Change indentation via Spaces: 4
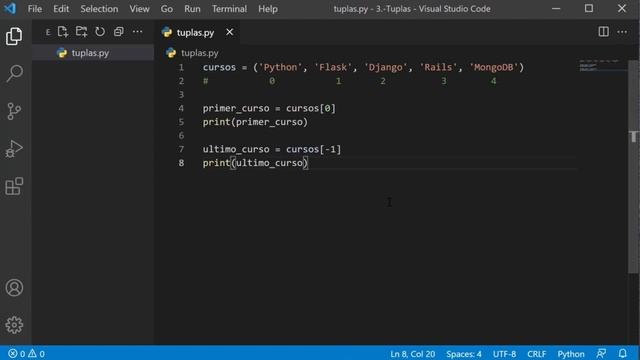 464,353
